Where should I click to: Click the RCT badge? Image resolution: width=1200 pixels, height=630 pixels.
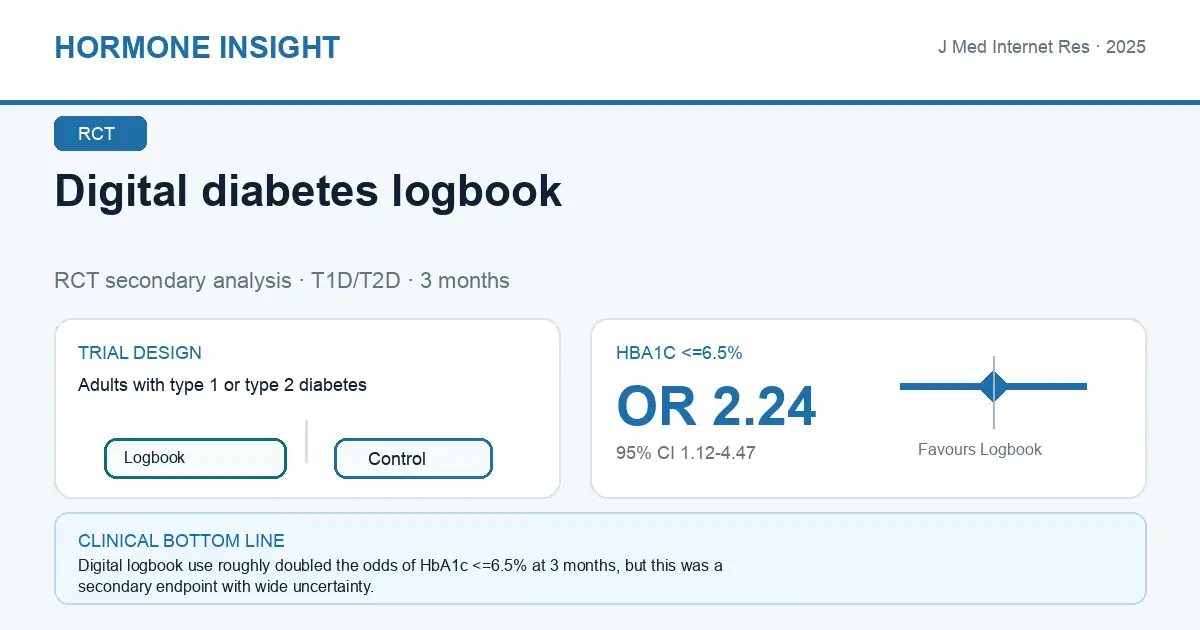click(100, 134)
